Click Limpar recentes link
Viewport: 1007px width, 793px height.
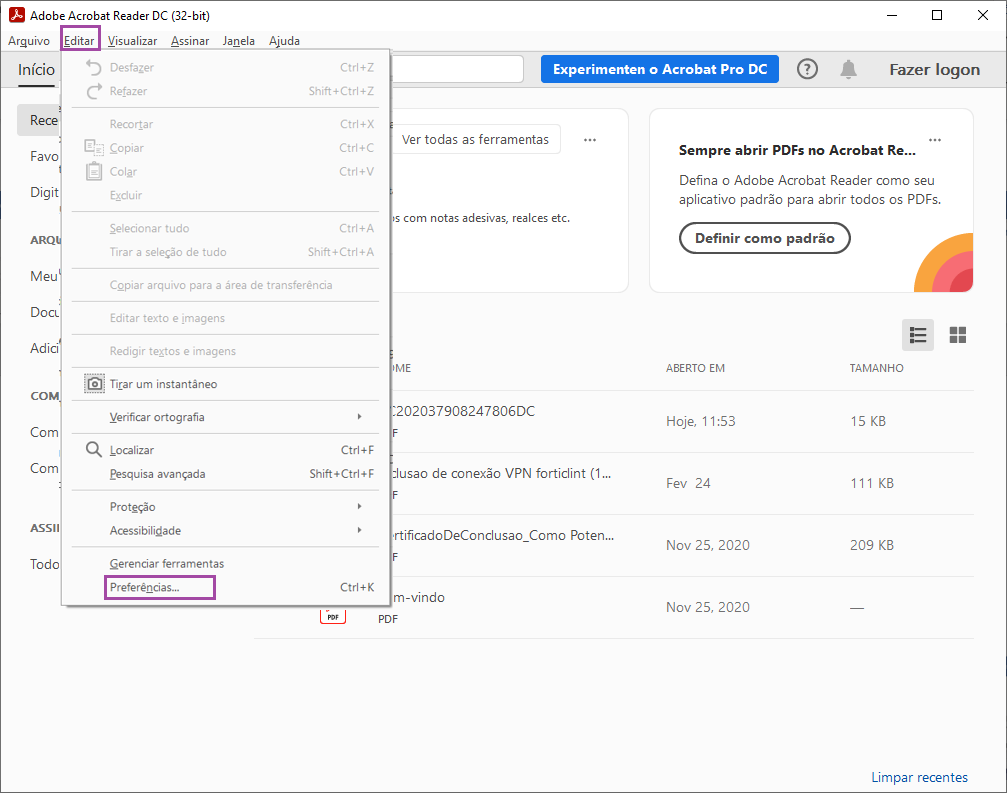[919, 777]
